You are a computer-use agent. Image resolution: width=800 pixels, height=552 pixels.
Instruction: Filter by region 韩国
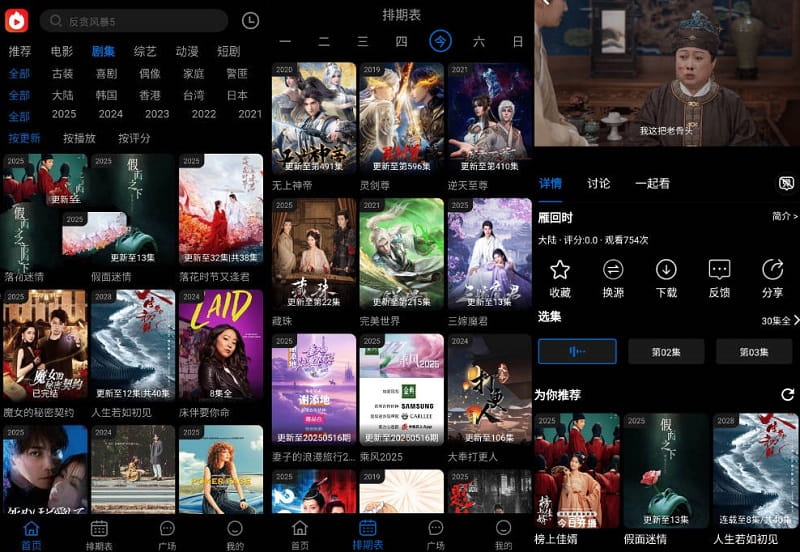[x=107, y=95]
